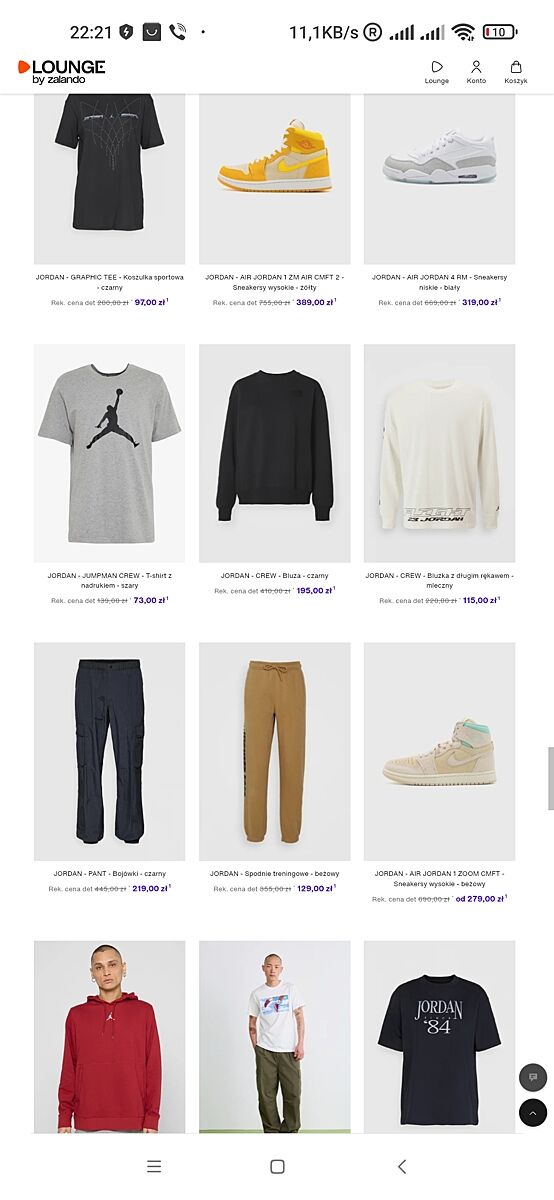
Task: Open the yellow Air Jordan 1 sneaker image
Action: pyautogui.click(x=275, y=179)
